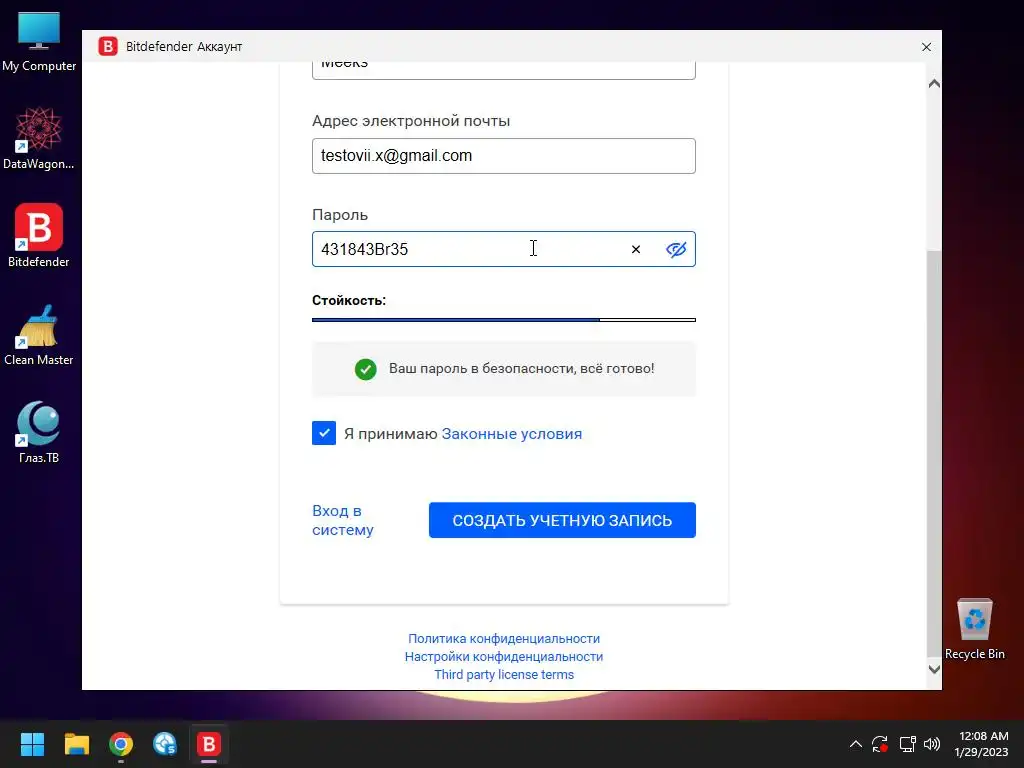This screenshot has width=1024, height=768.
Task: Clear the password field with the X
Action: click(x=635, y=249)
